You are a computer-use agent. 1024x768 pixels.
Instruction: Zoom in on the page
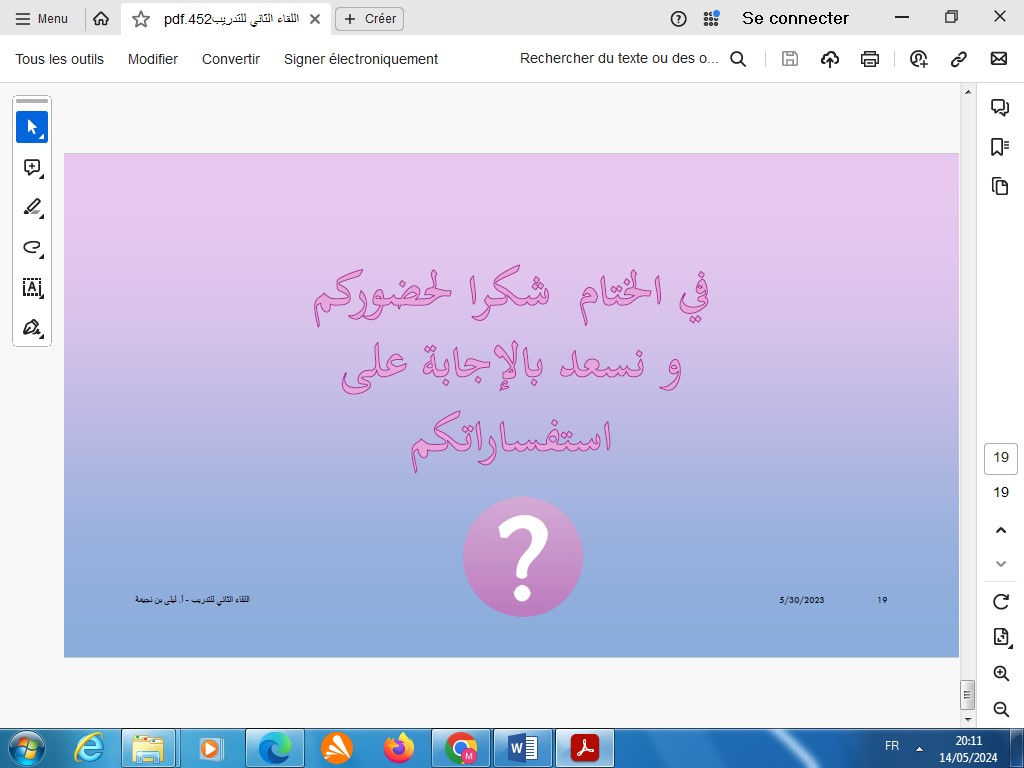point(1000,674)
